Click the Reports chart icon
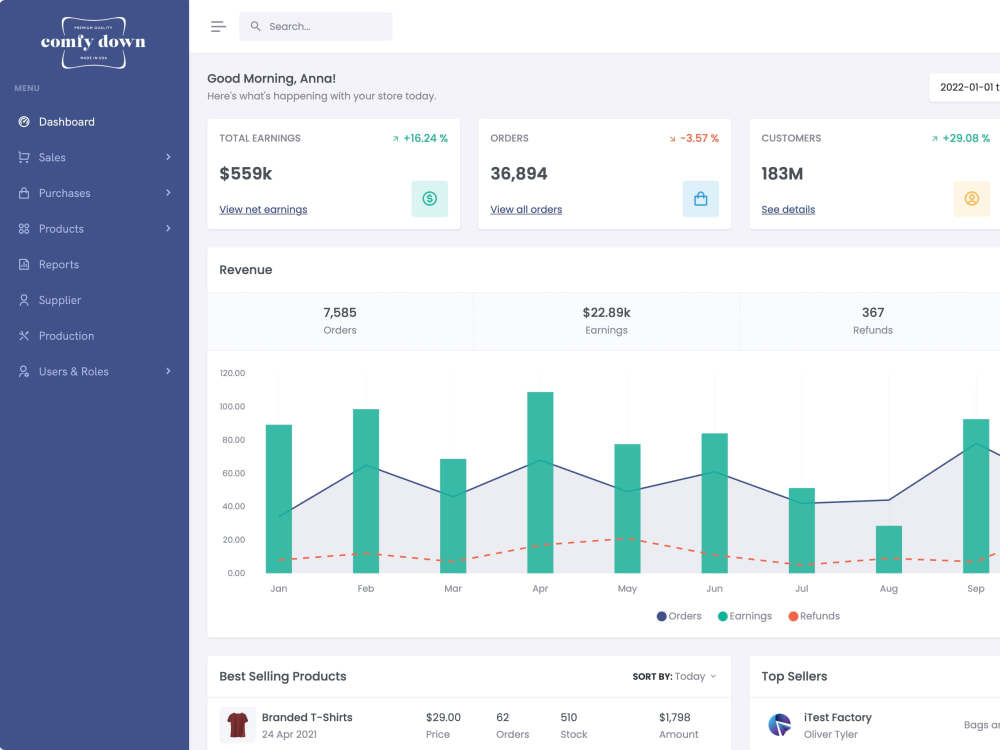The height and width of the screenshot is (750, 1000). 24,264
